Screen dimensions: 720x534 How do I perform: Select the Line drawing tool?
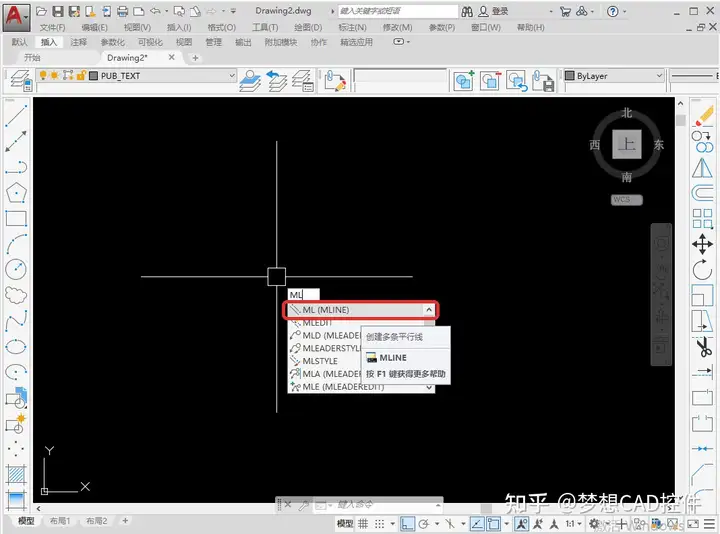[x=16, y=115]
